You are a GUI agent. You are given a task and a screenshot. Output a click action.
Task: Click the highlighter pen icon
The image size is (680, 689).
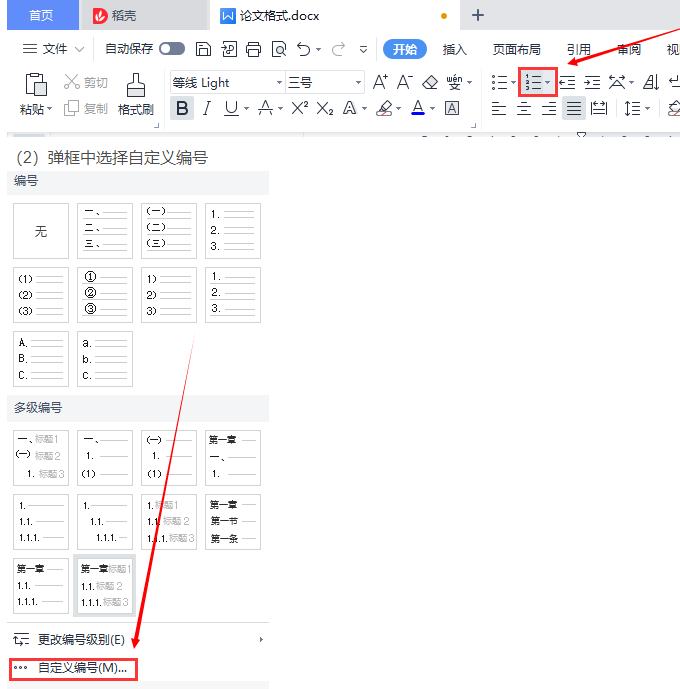384,108
